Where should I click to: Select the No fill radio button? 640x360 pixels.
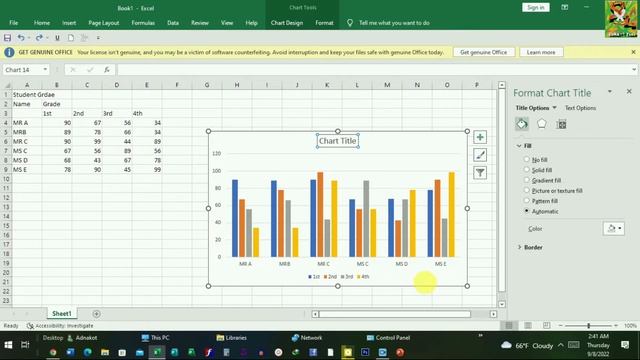coord(527,159)
